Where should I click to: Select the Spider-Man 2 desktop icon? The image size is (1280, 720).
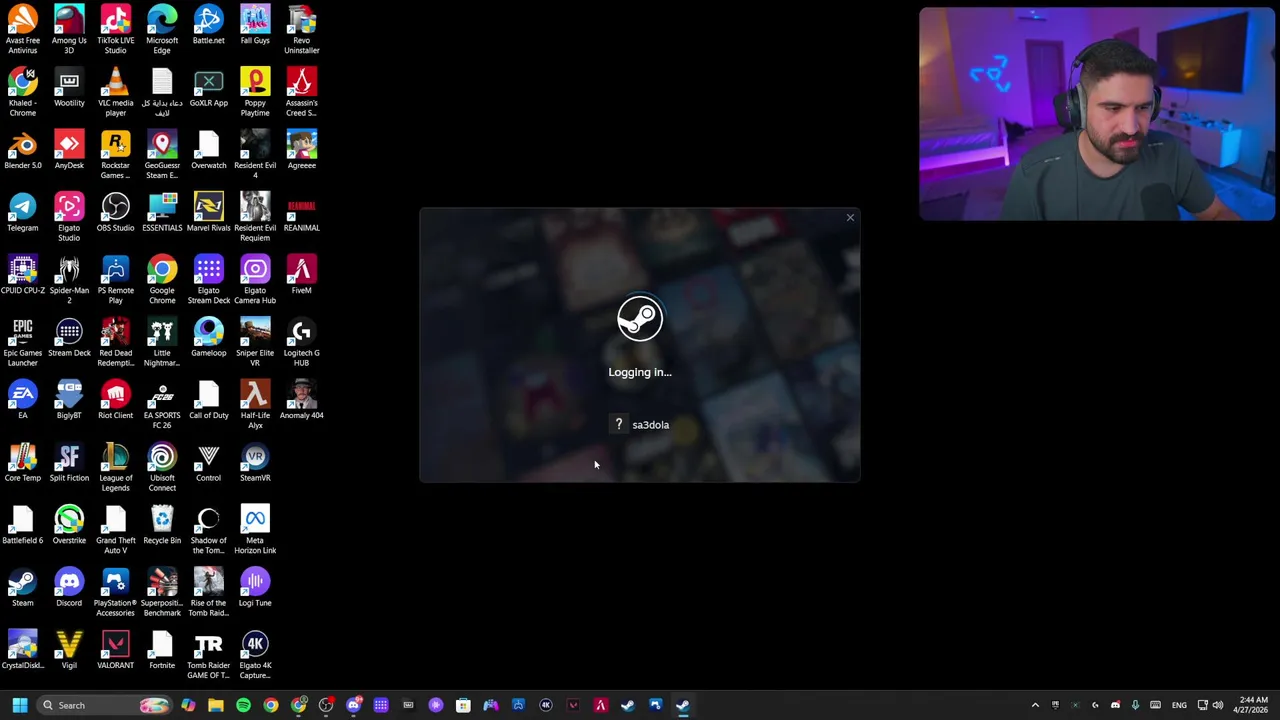click(69, 280)
